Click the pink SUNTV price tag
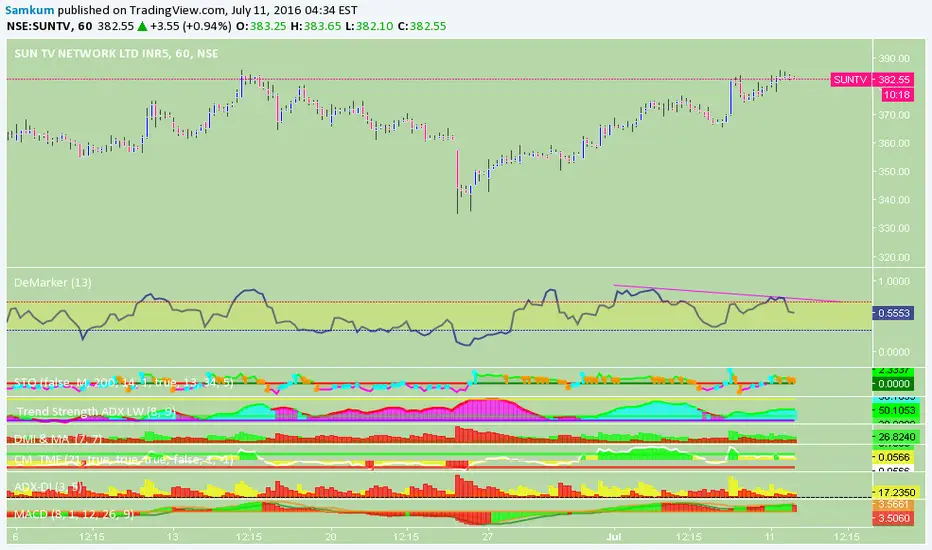 click(x=850, y=79)
